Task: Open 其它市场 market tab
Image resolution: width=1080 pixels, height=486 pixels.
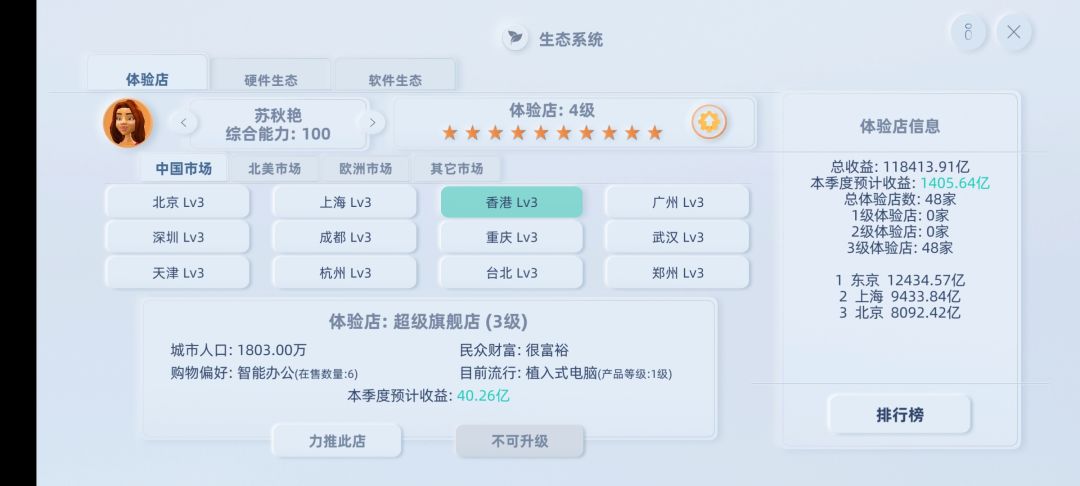Action: (x=456, y=169)
